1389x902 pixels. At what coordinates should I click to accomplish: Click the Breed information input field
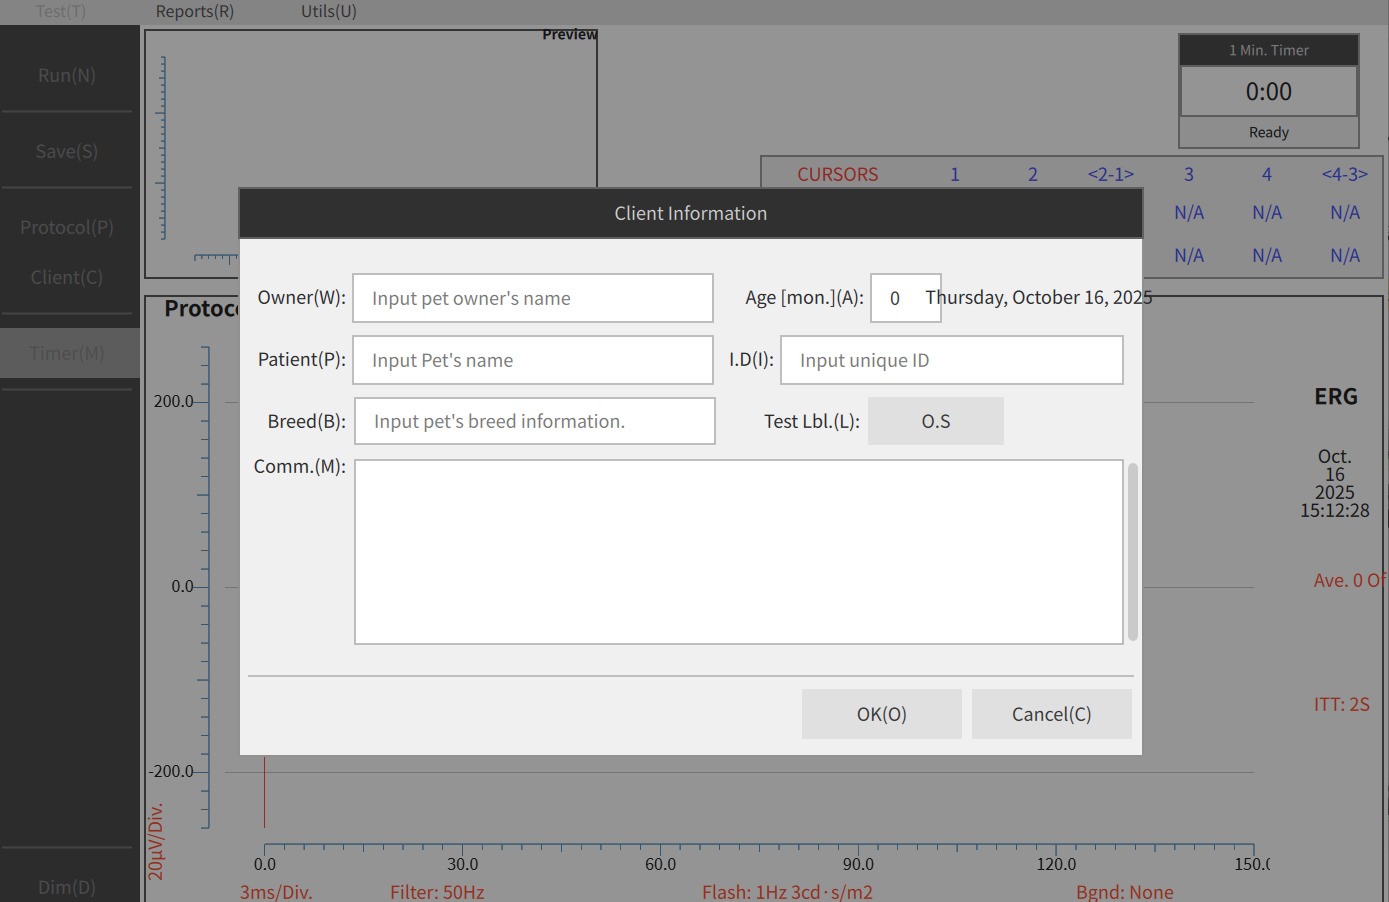click(534, 421)
